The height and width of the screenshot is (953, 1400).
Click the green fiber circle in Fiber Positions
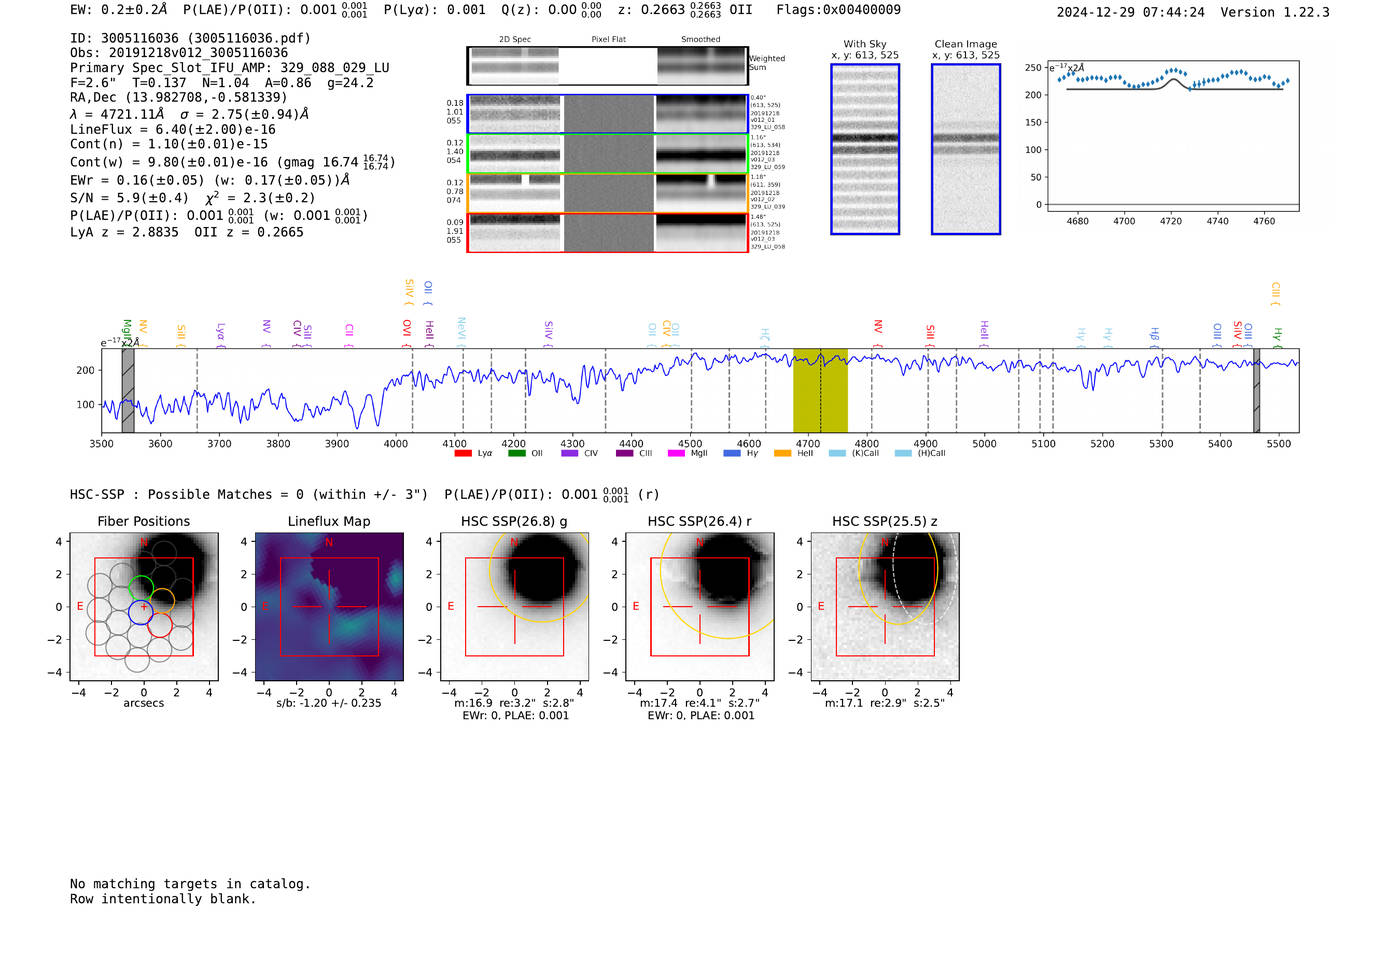pos(141,589)
